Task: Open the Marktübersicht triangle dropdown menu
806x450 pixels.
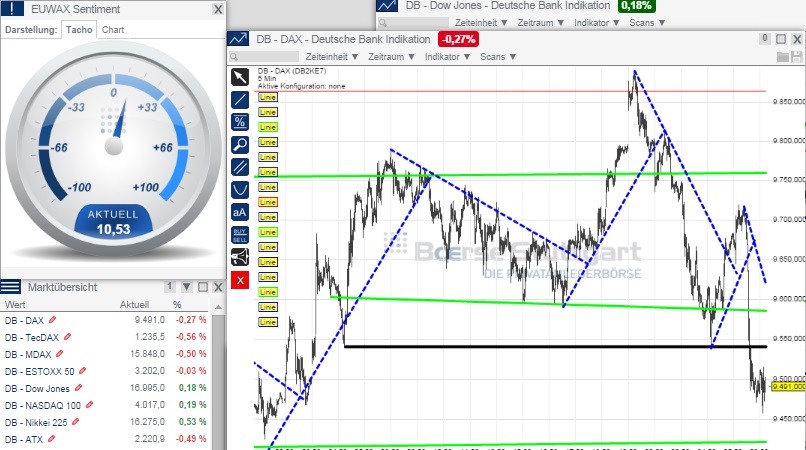Action: click(187, 287)
